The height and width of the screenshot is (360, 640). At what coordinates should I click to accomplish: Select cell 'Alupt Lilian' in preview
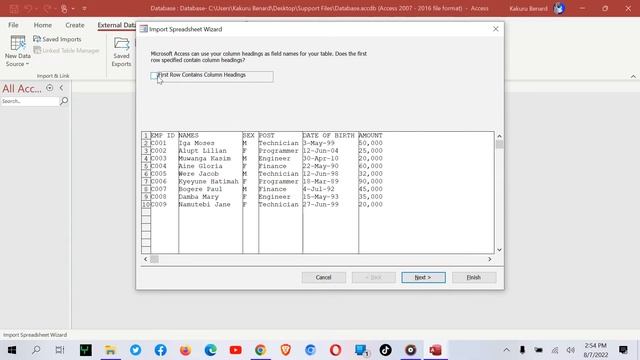(x=210, y=151)
